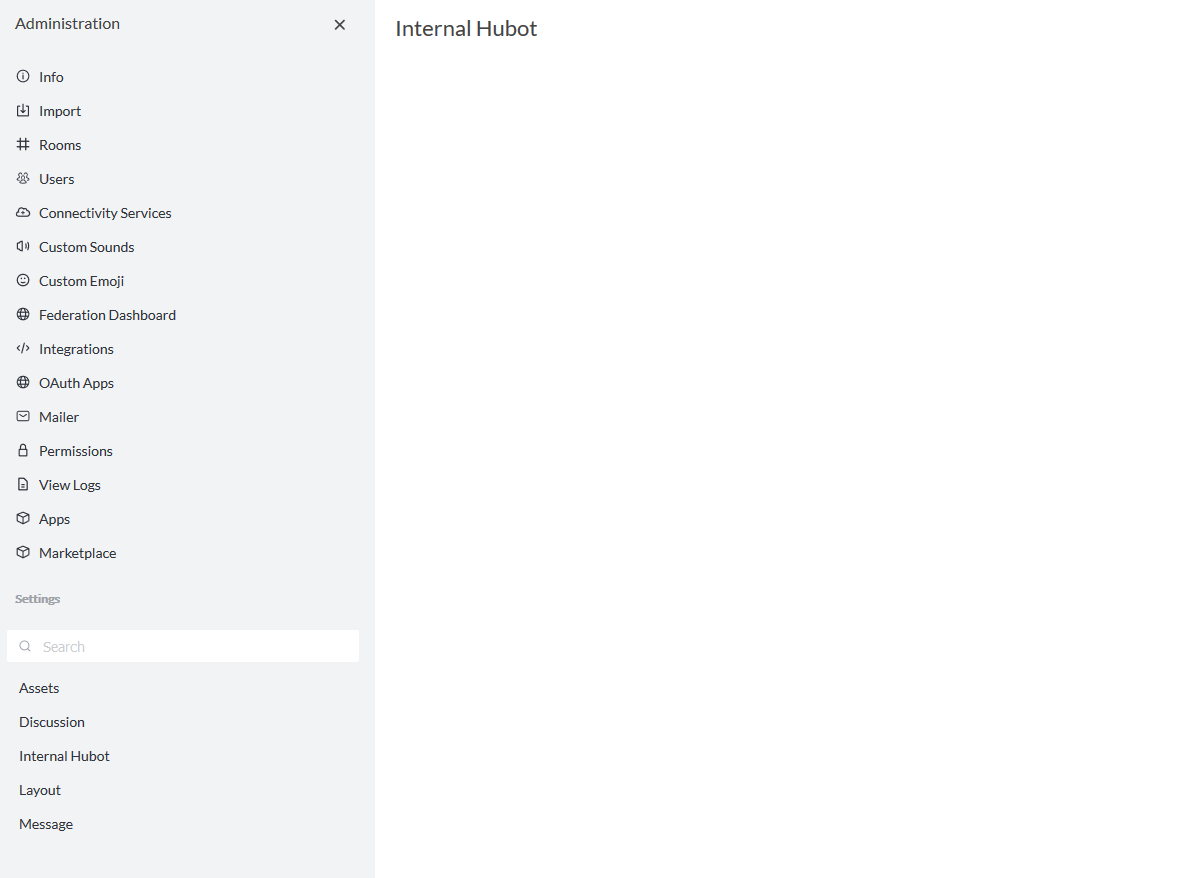
Task: Select the Mailer envelope icon
Action: (22, 416)
